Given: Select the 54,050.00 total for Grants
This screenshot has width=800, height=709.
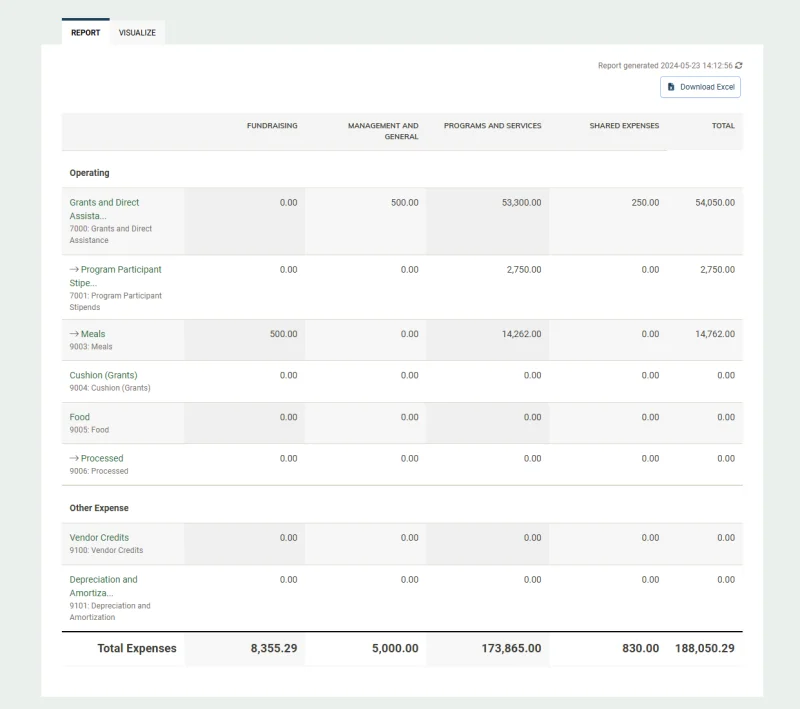Looking at the screenshot, I should click(x=715, y=202).
